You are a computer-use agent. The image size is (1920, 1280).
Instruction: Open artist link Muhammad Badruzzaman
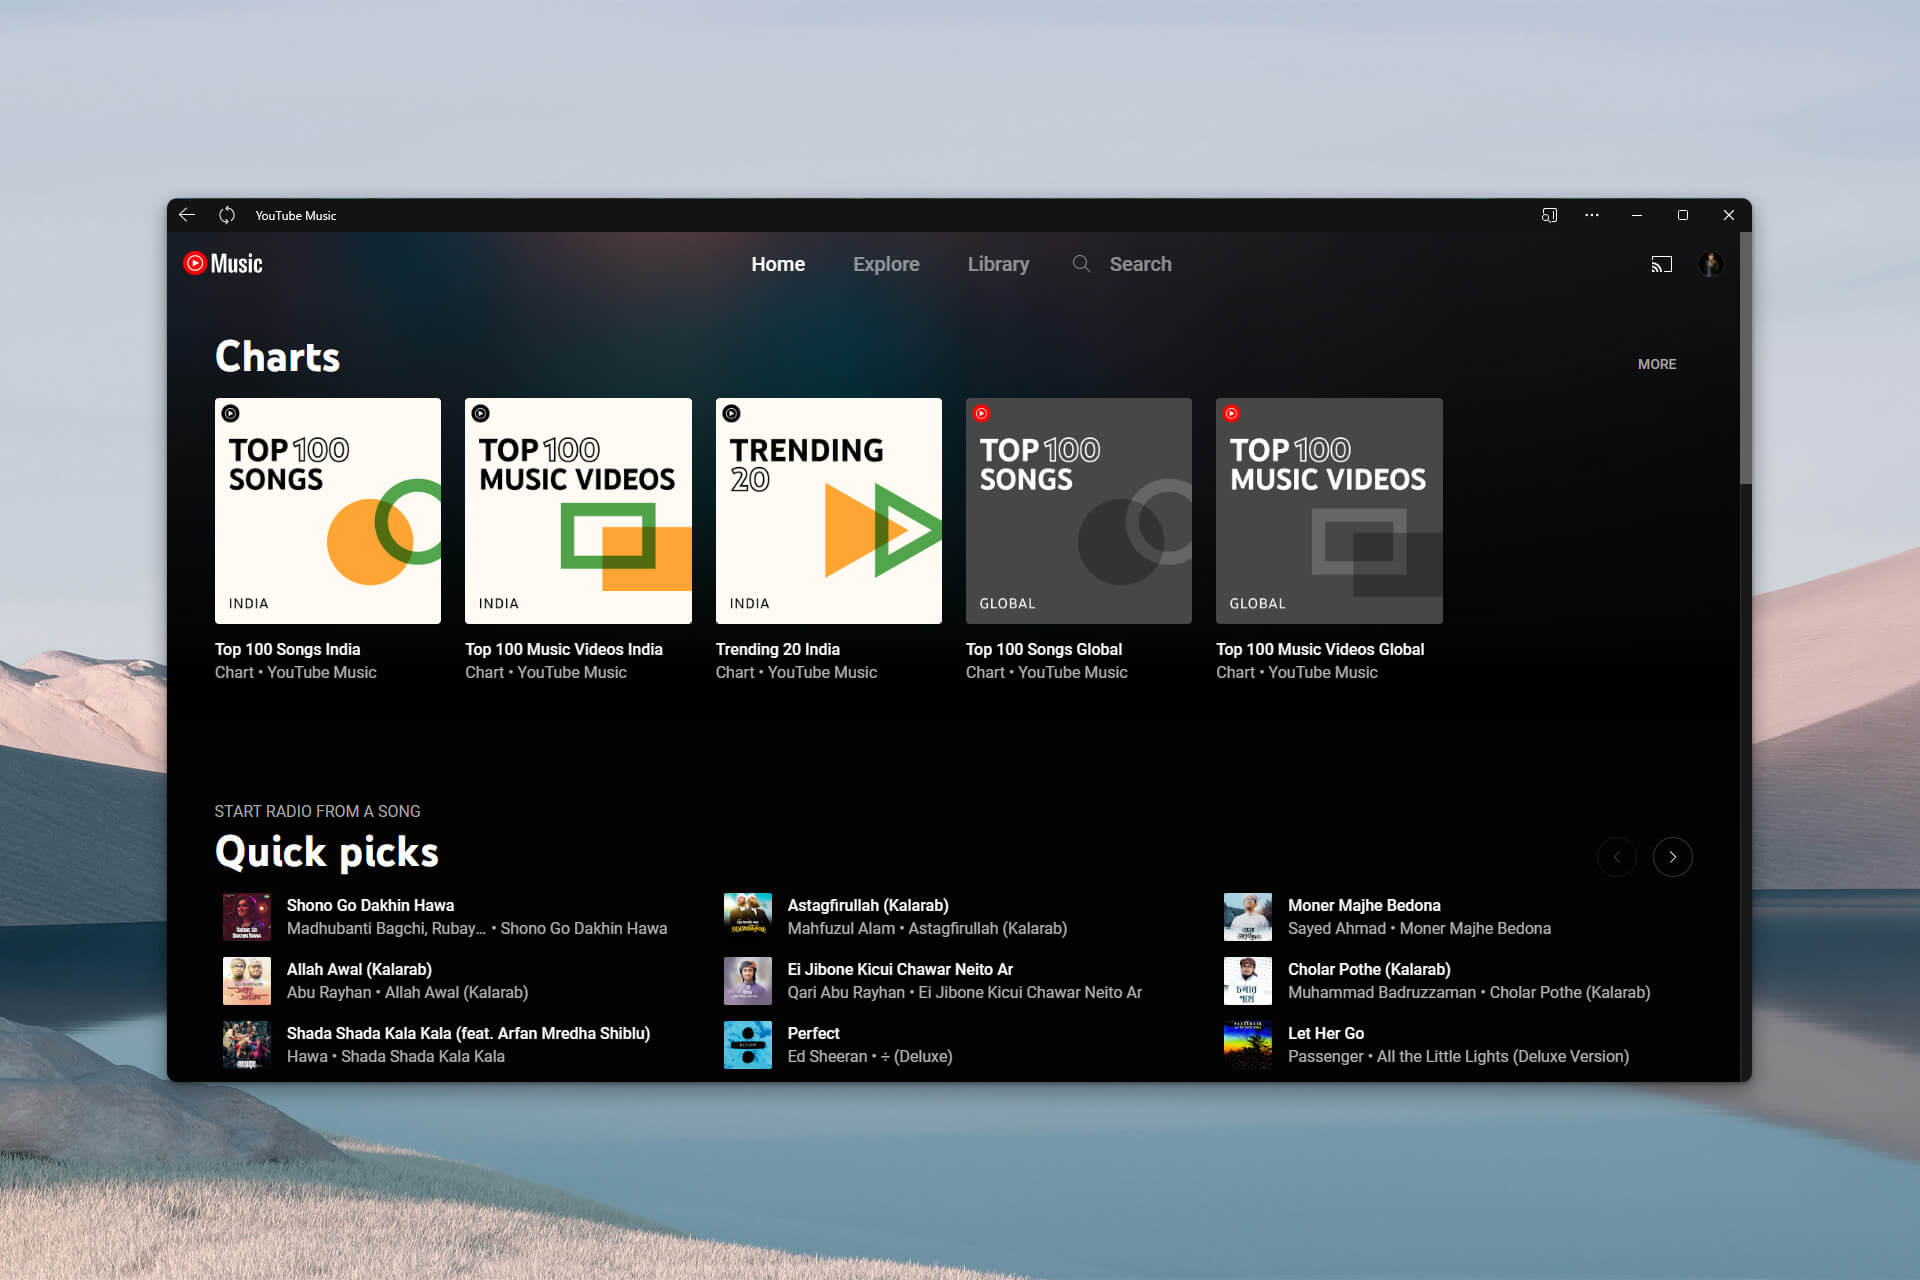coord(1382,992)
